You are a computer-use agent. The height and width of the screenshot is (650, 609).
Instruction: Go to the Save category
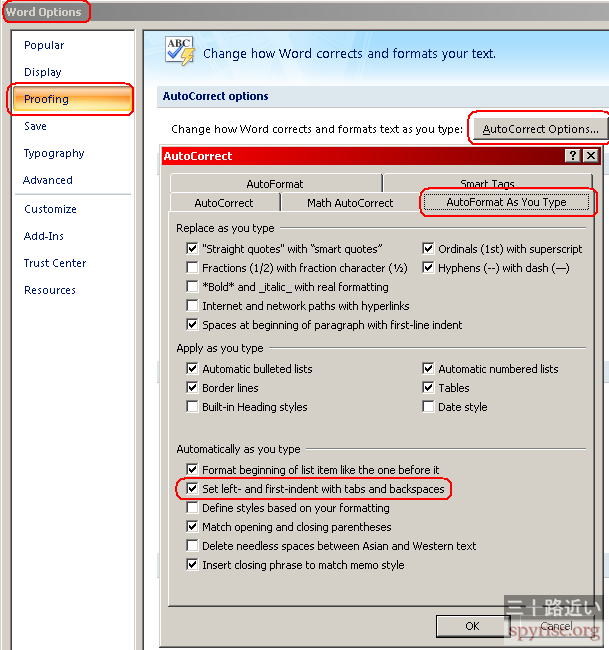coord(35,126)
